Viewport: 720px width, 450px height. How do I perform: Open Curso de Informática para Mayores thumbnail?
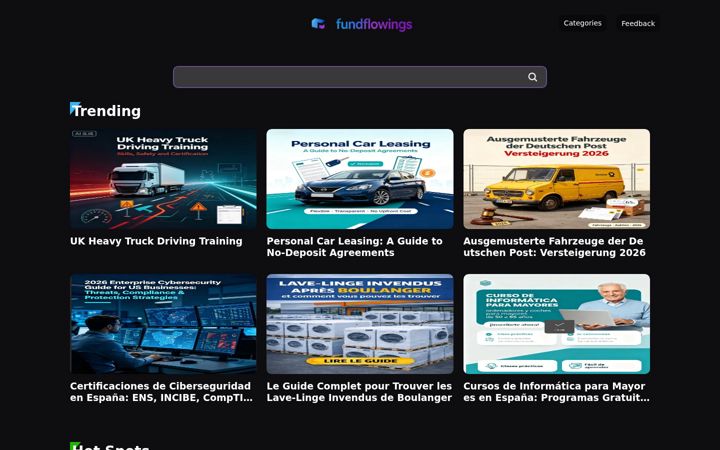[x=557, y=324]
